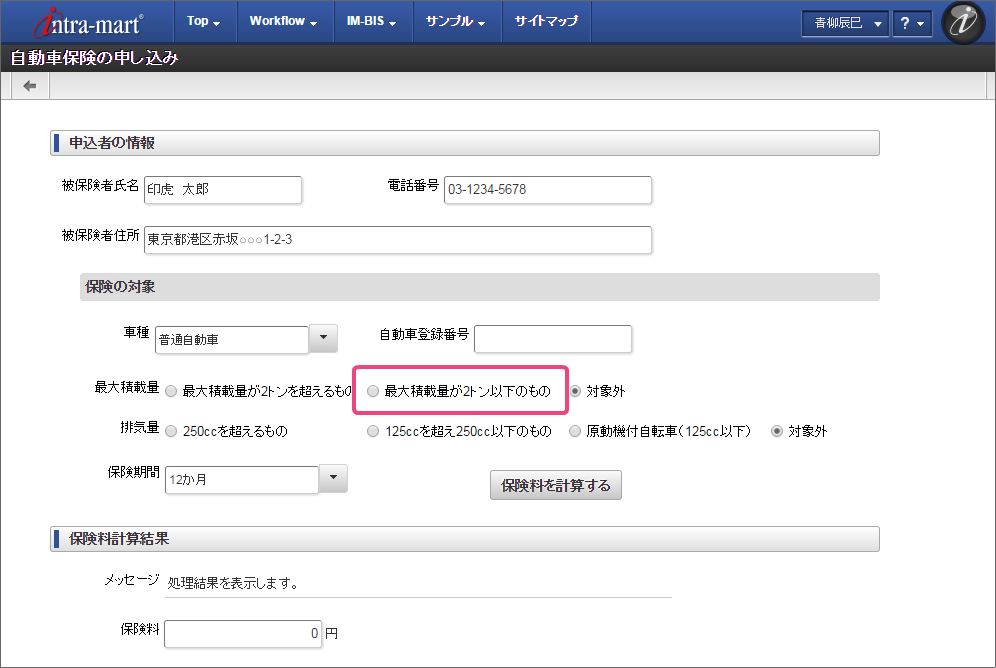Select 最大積載量が2トン以下のもの radio option
Screen dimensions: 996x668
click(373, 391)
